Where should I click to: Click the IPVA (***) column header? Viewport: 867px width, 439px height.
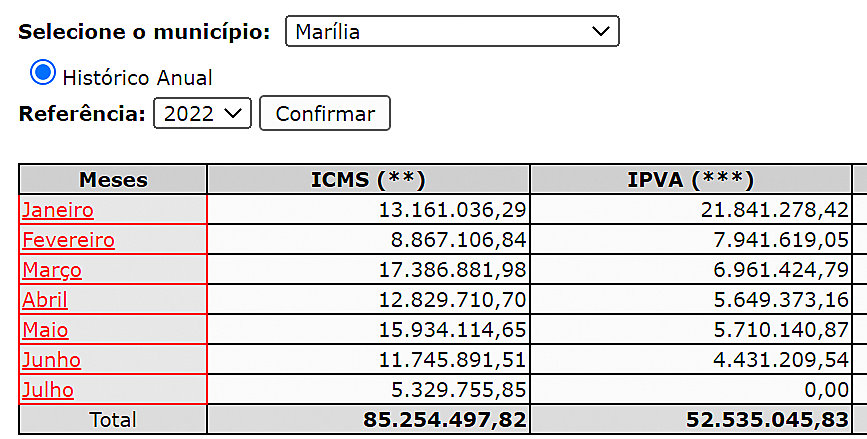[x=690, y=180]
